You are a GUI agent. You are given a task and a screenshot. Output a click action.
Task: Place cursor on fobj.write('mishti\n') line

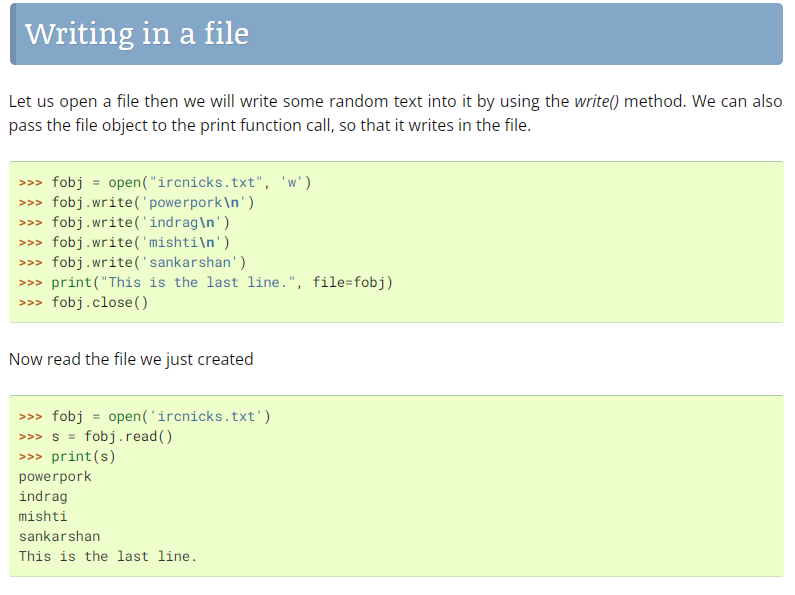[141, 242]
